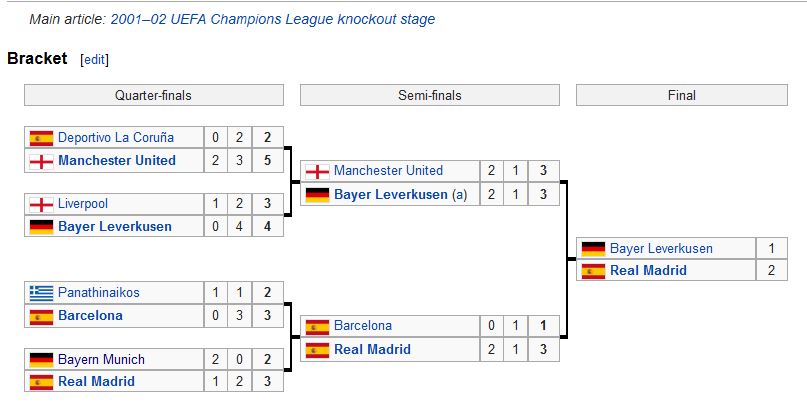807x405 pixels.
Task: Click England flag beside semi-final Manchester United
Action: point(317,171)
